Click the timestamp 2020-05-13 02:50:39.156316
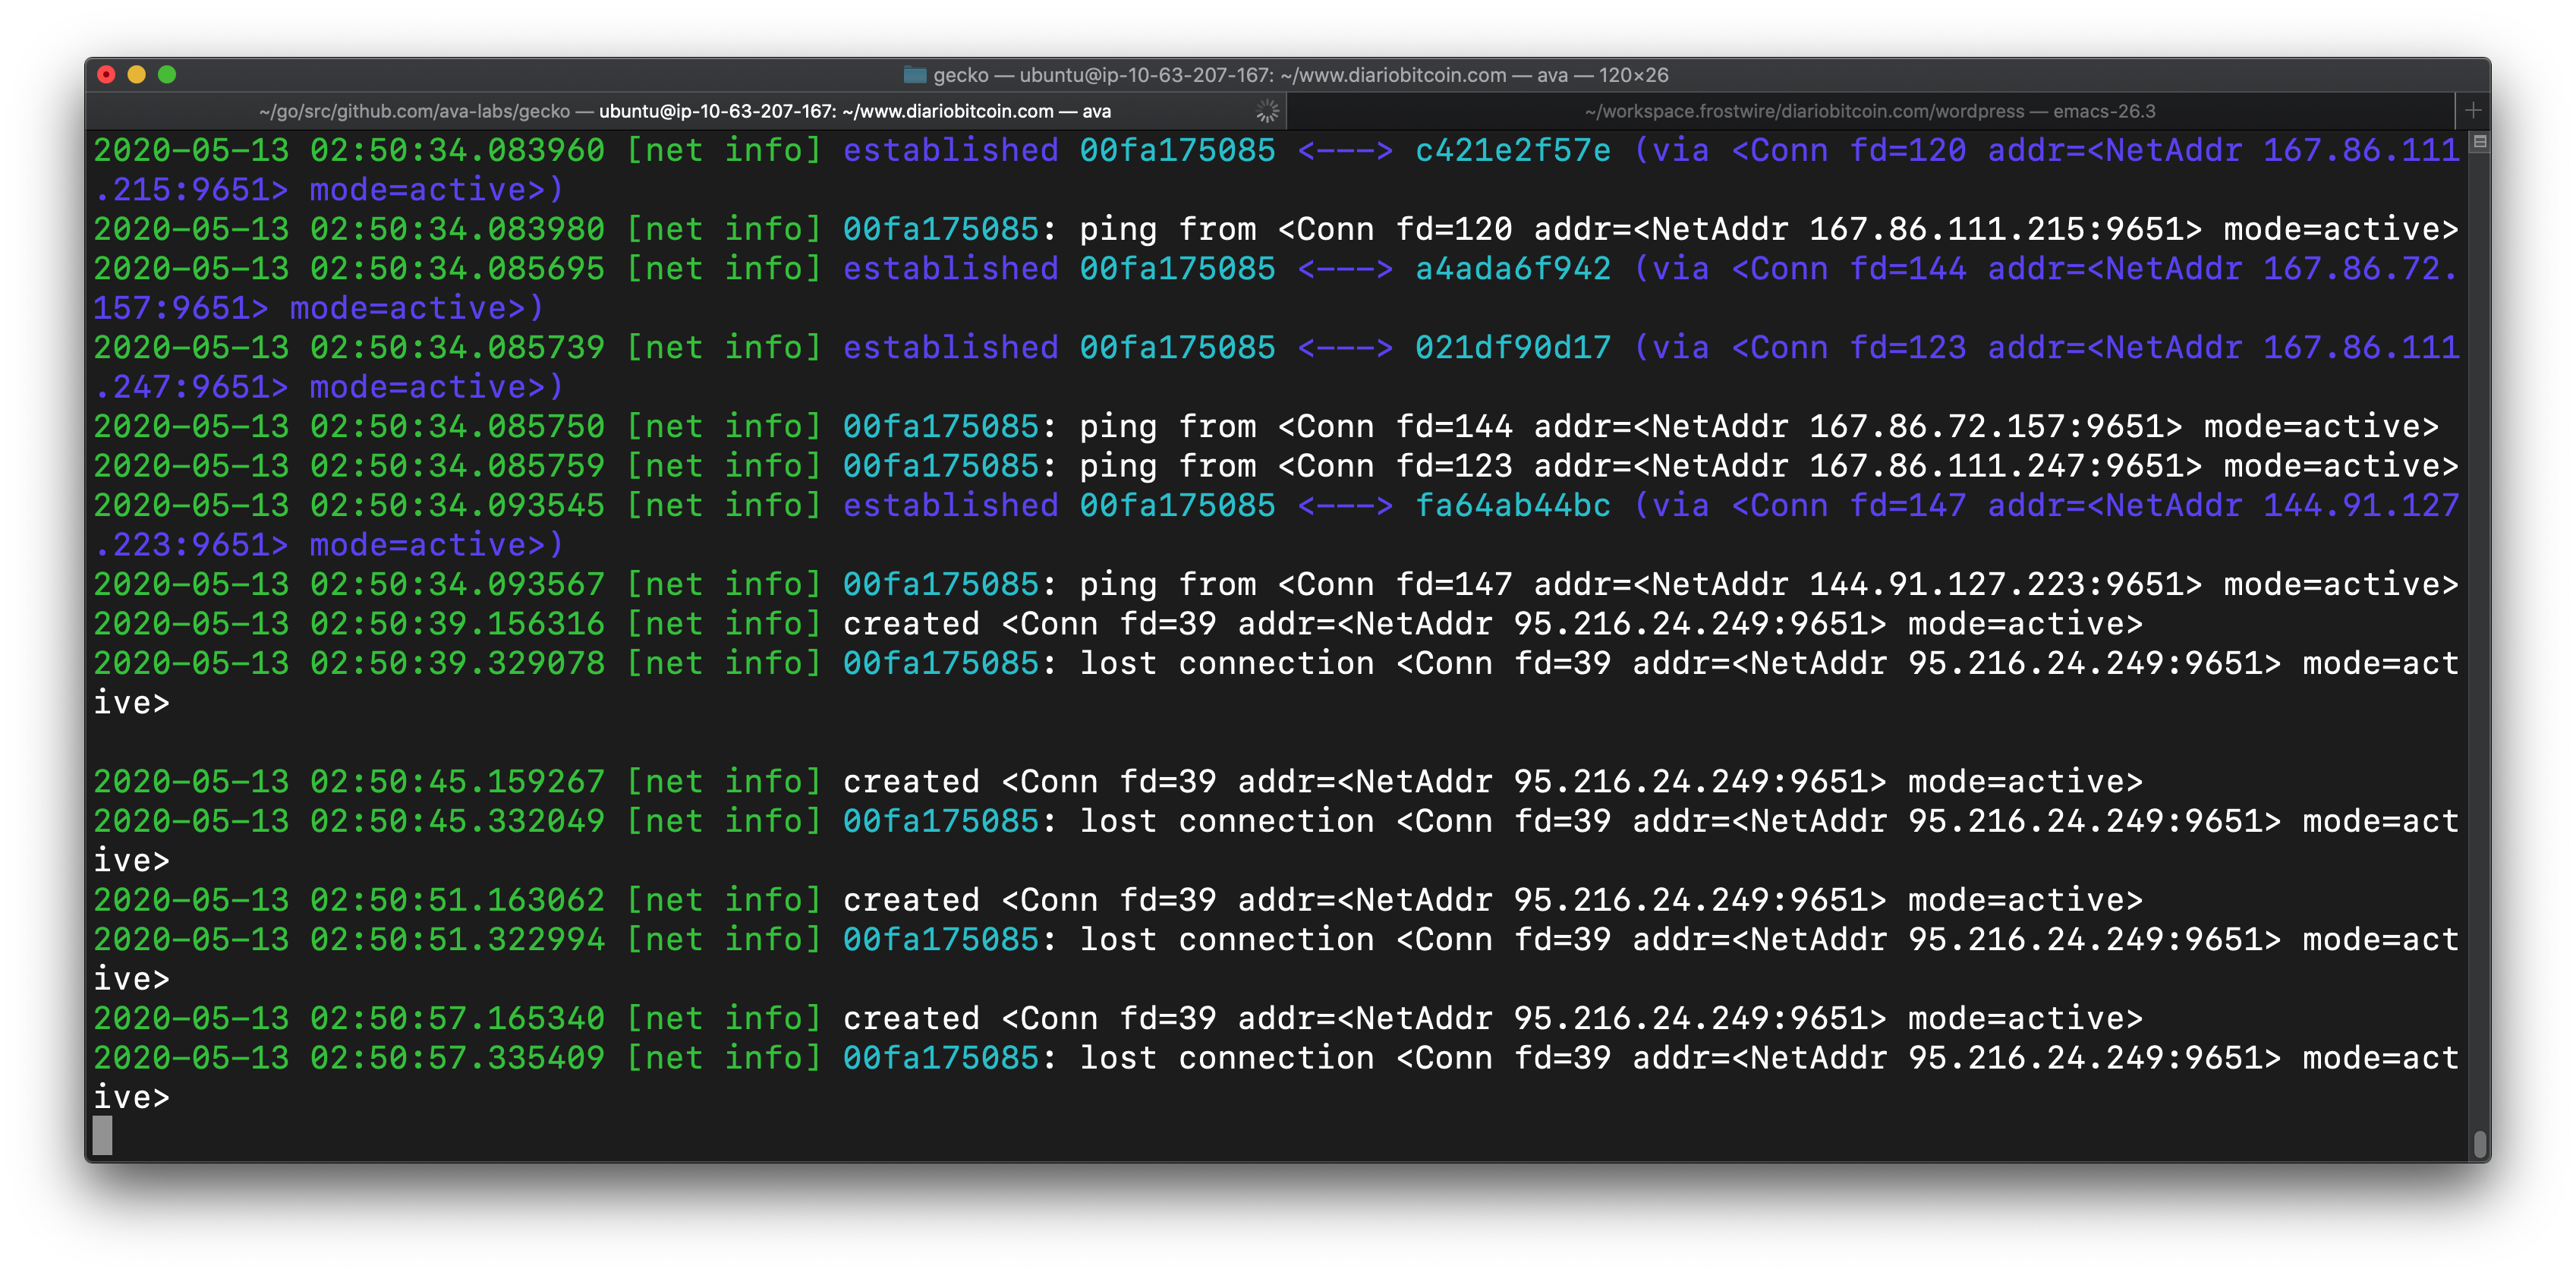 pos(350,623)
